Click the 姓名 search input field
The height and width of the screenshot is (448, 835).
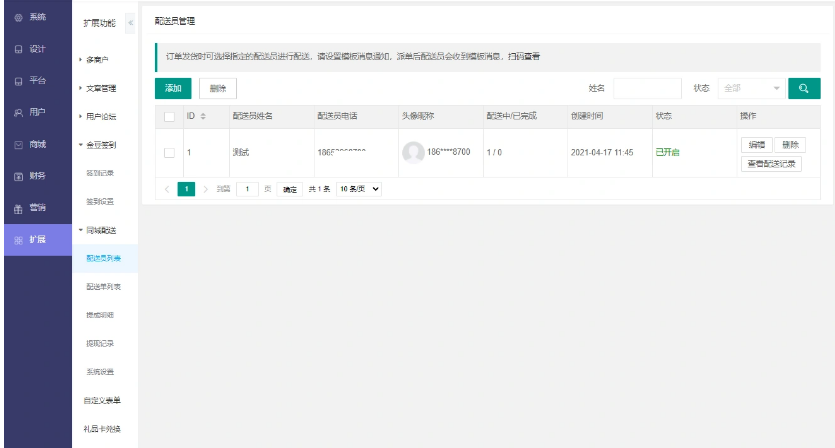[x=647, y=88]
